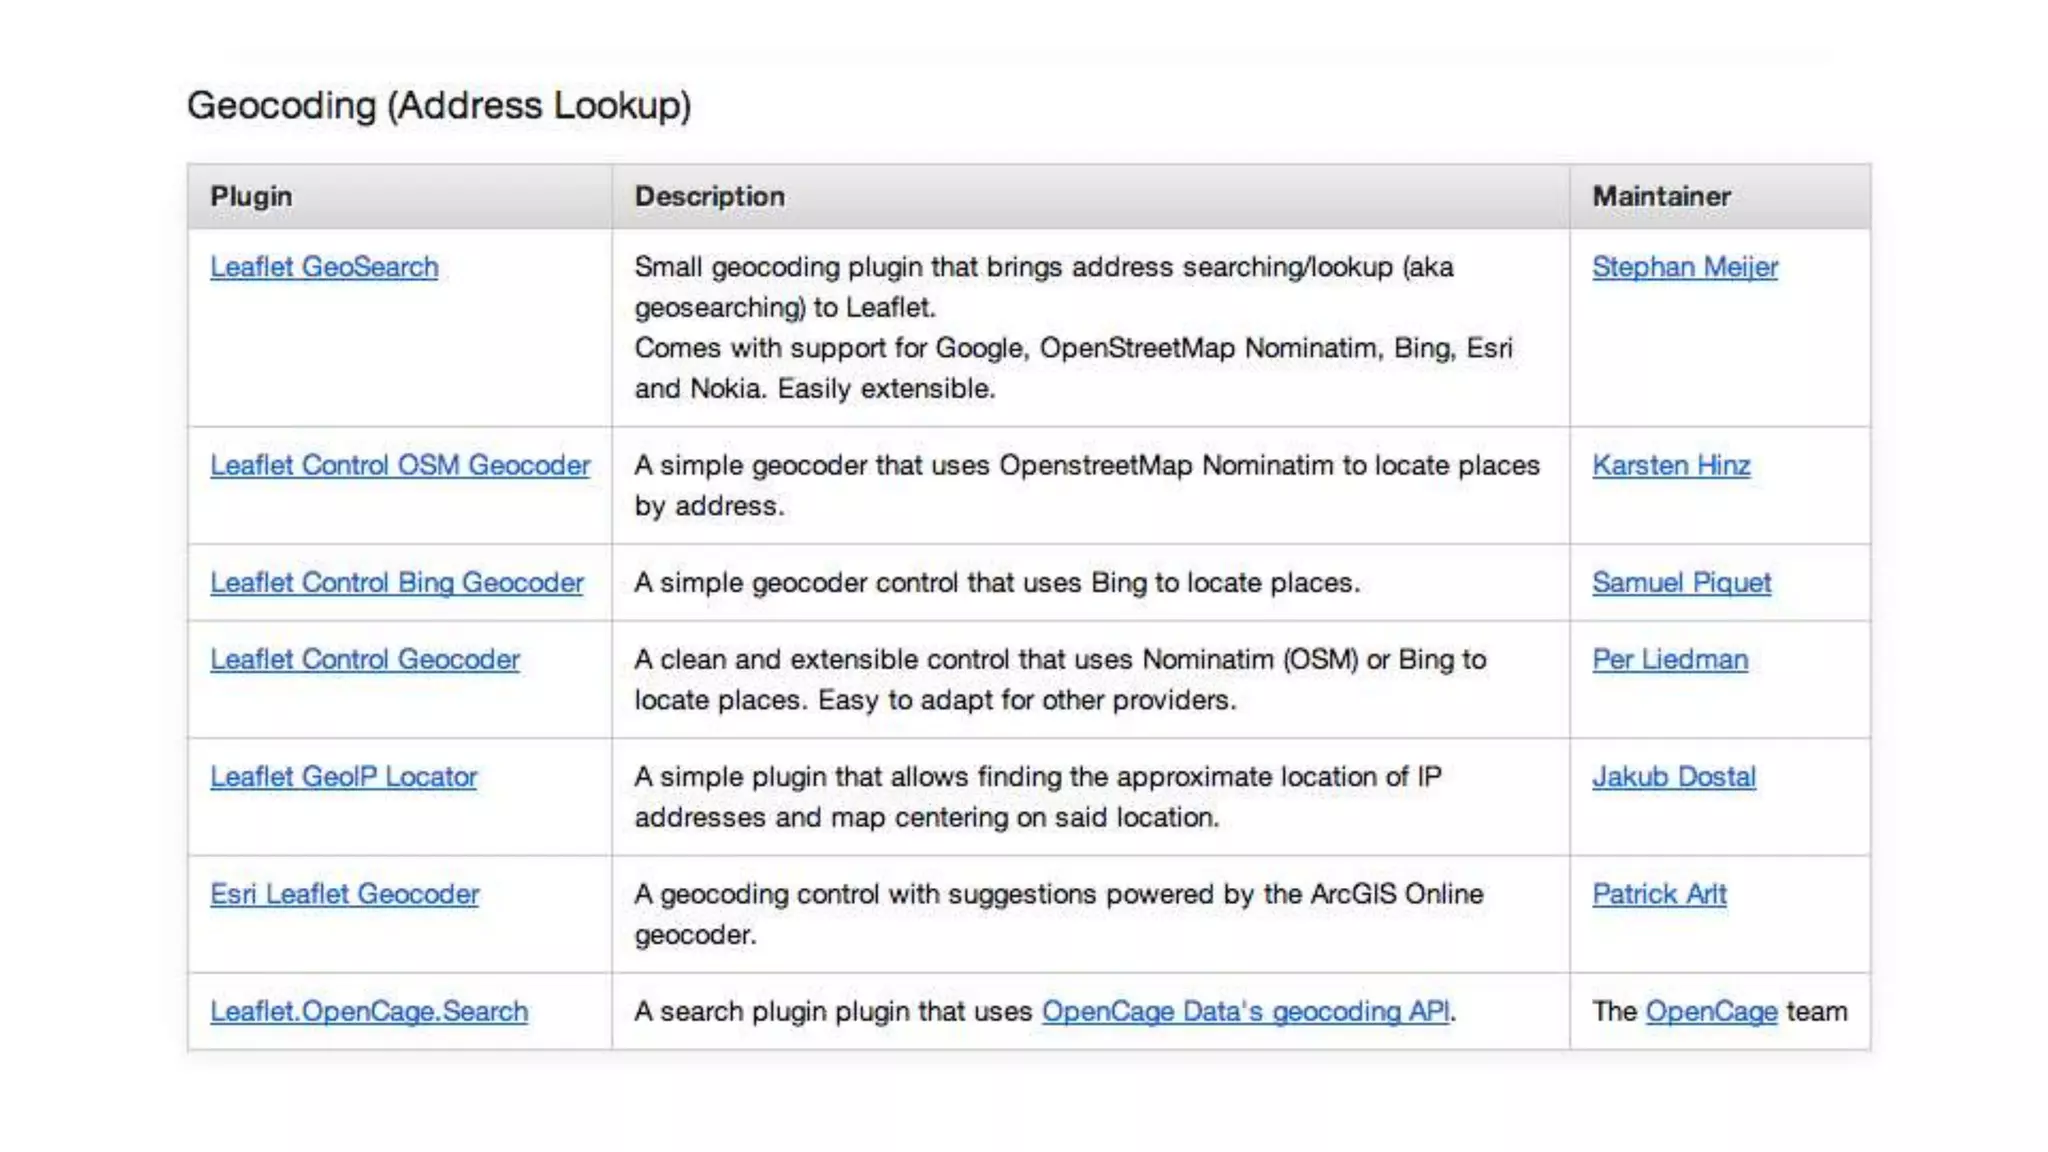Open the Leaflet GeoSearch plugin link
The width and height of the screenshot is (2048, 1152).
click(x=324, y=267)
